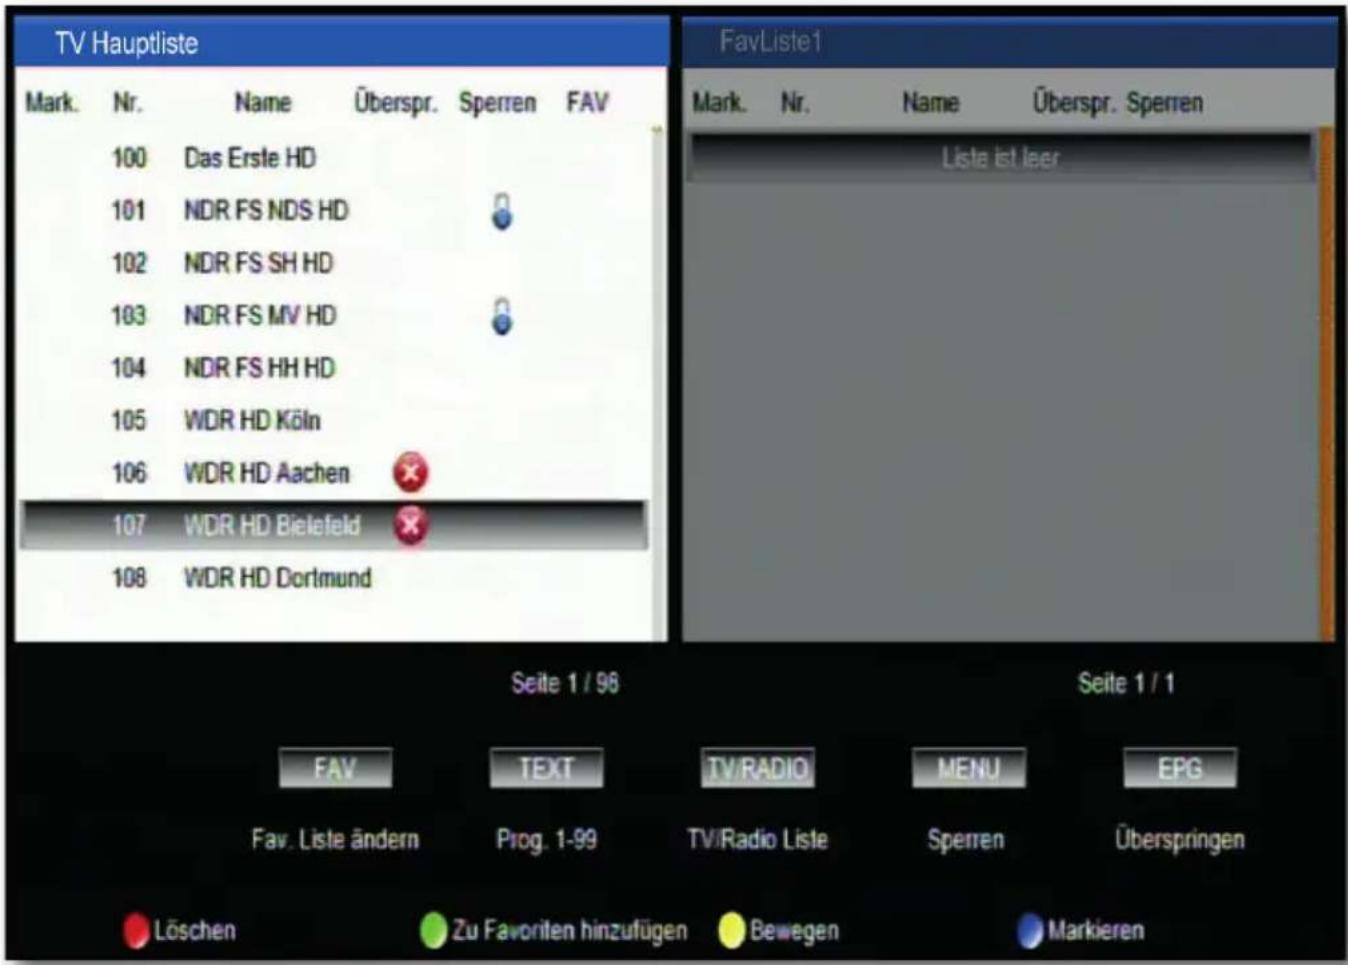
Task: Click the Löschen label
Action: coord(195,931)
